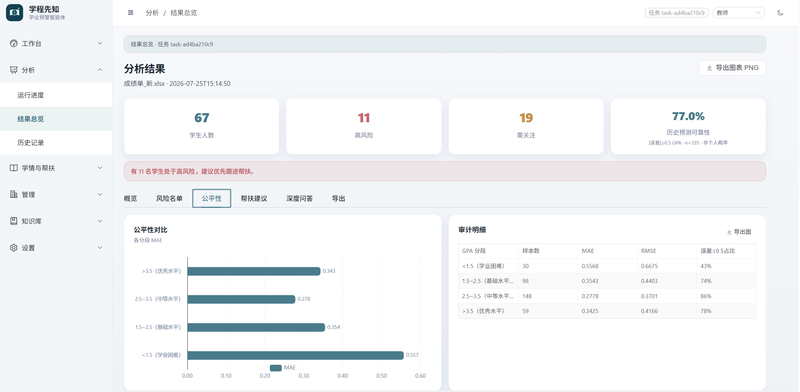Click the 成绩单_新.xlsx file subtitle
800x392 pixels.
coord(177,84)
